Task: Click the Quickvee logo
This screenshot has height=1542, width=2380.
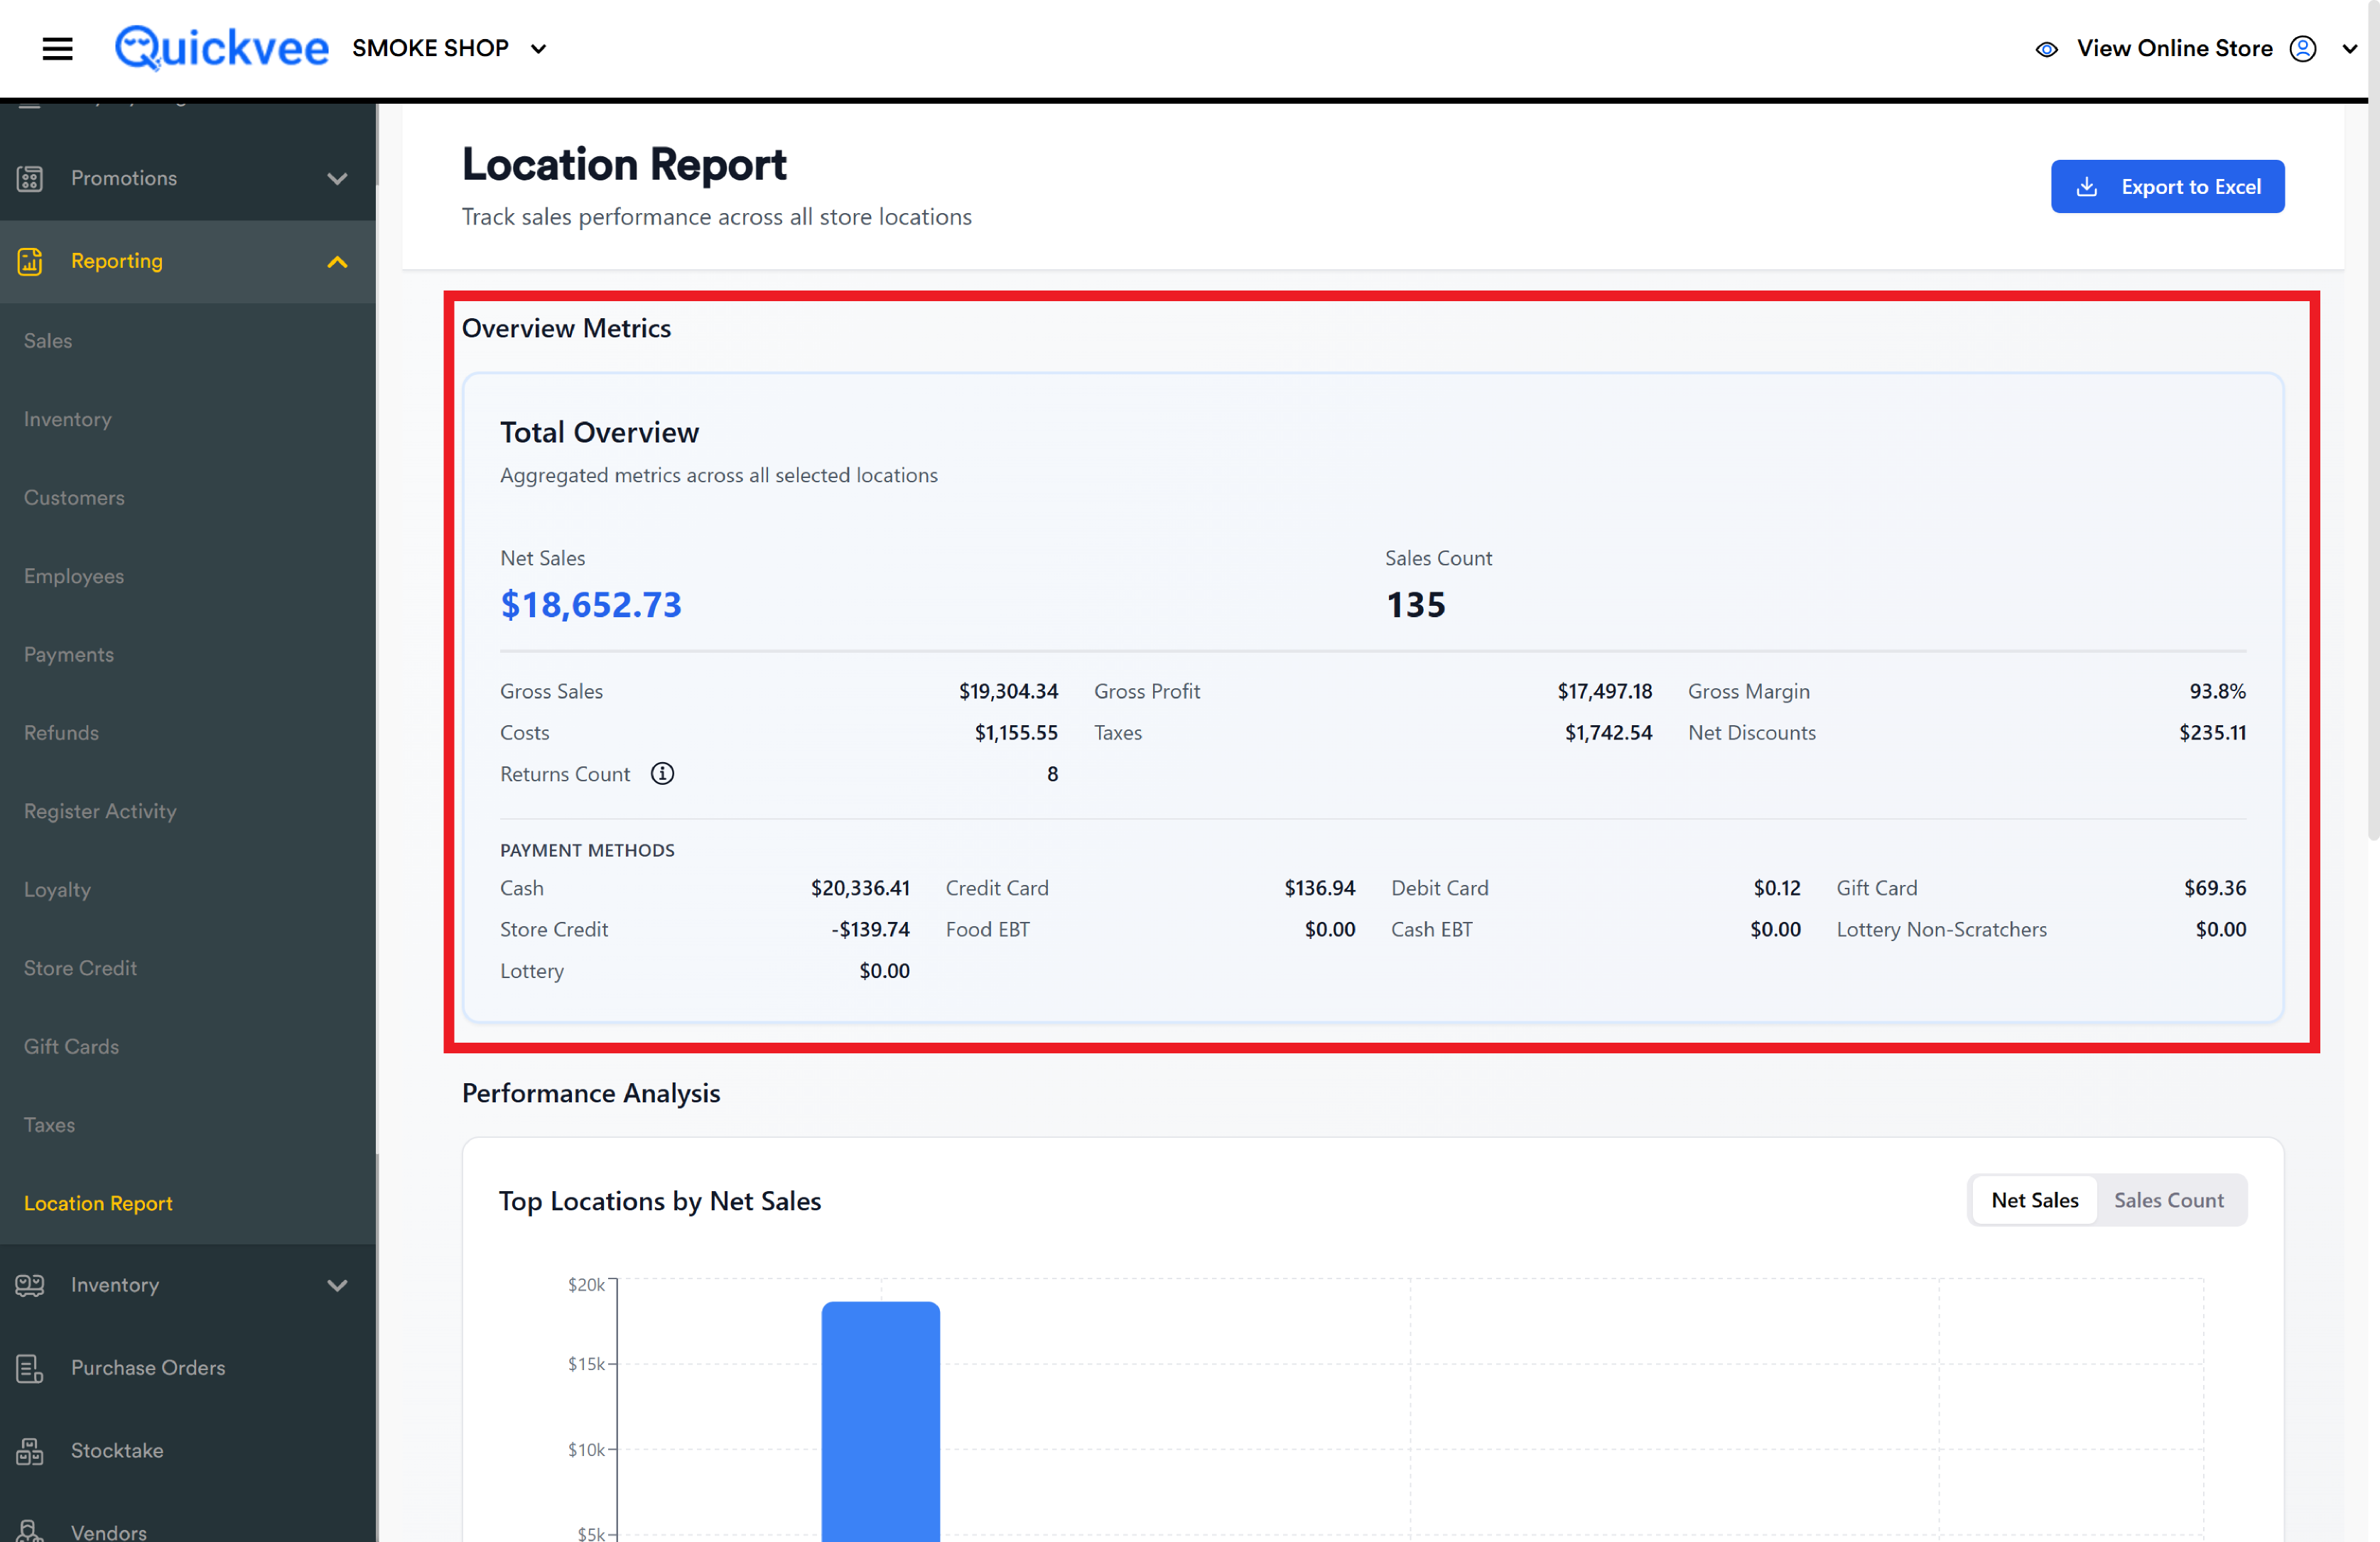Action: (221, 48)
